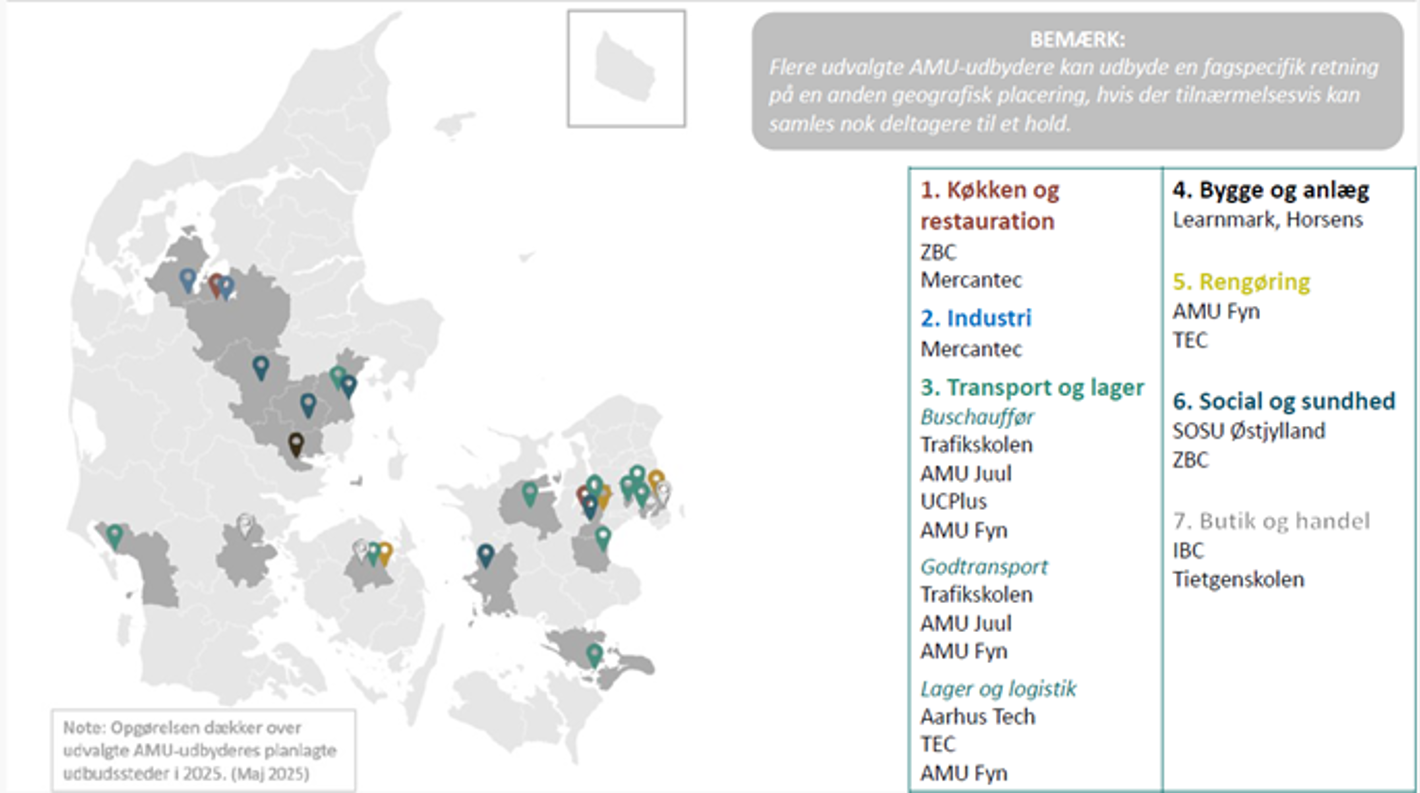Image resolution: width=1420 pixels, height=793 pixels.
Task: Click the BEMÆRK notice box
Action: [1076, 81]
